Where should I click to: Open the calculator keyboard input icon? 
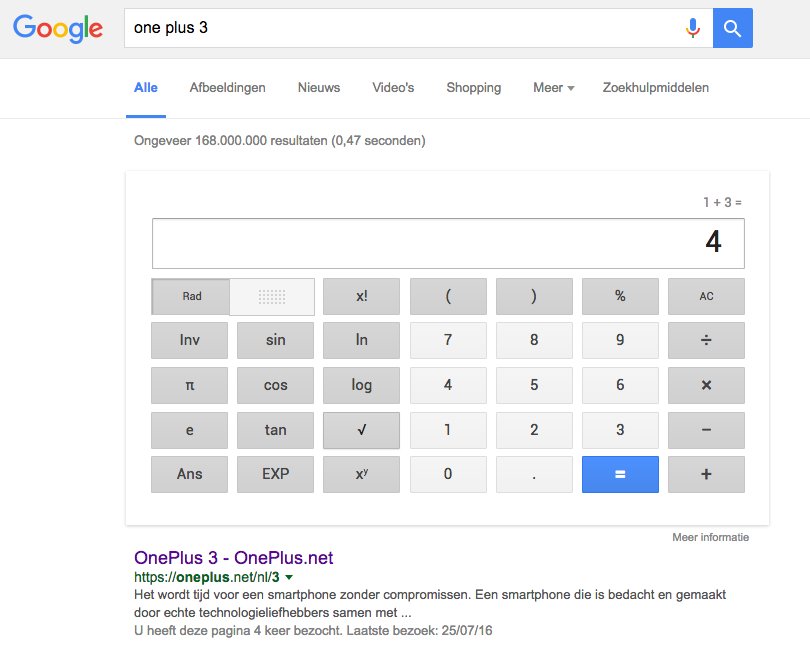pyautogui.click(x=275, y=296)
